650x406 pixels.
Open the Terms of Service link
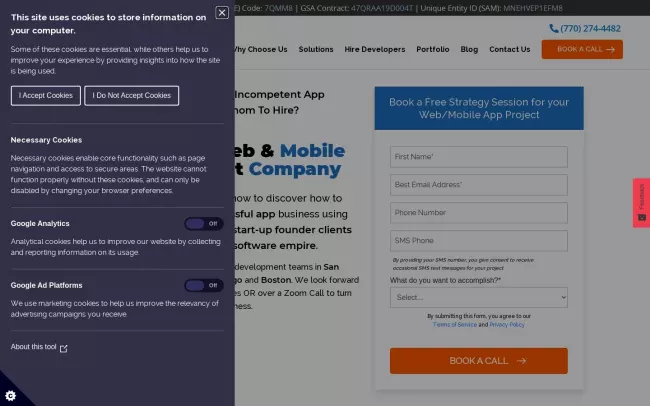(454, 325)
